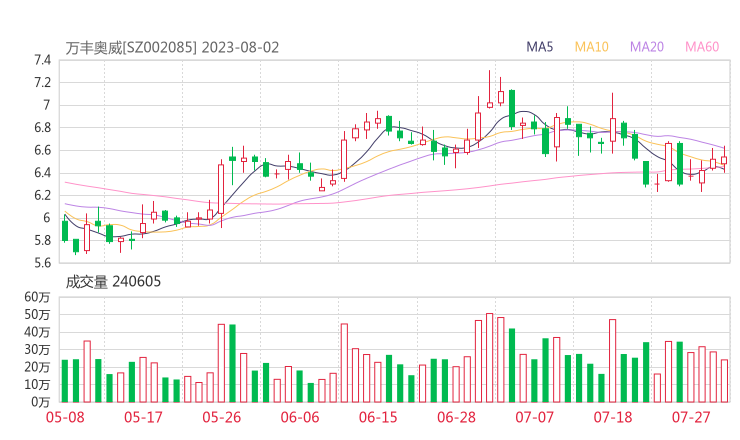Click the 7.4 price axis label

(42, 60)
